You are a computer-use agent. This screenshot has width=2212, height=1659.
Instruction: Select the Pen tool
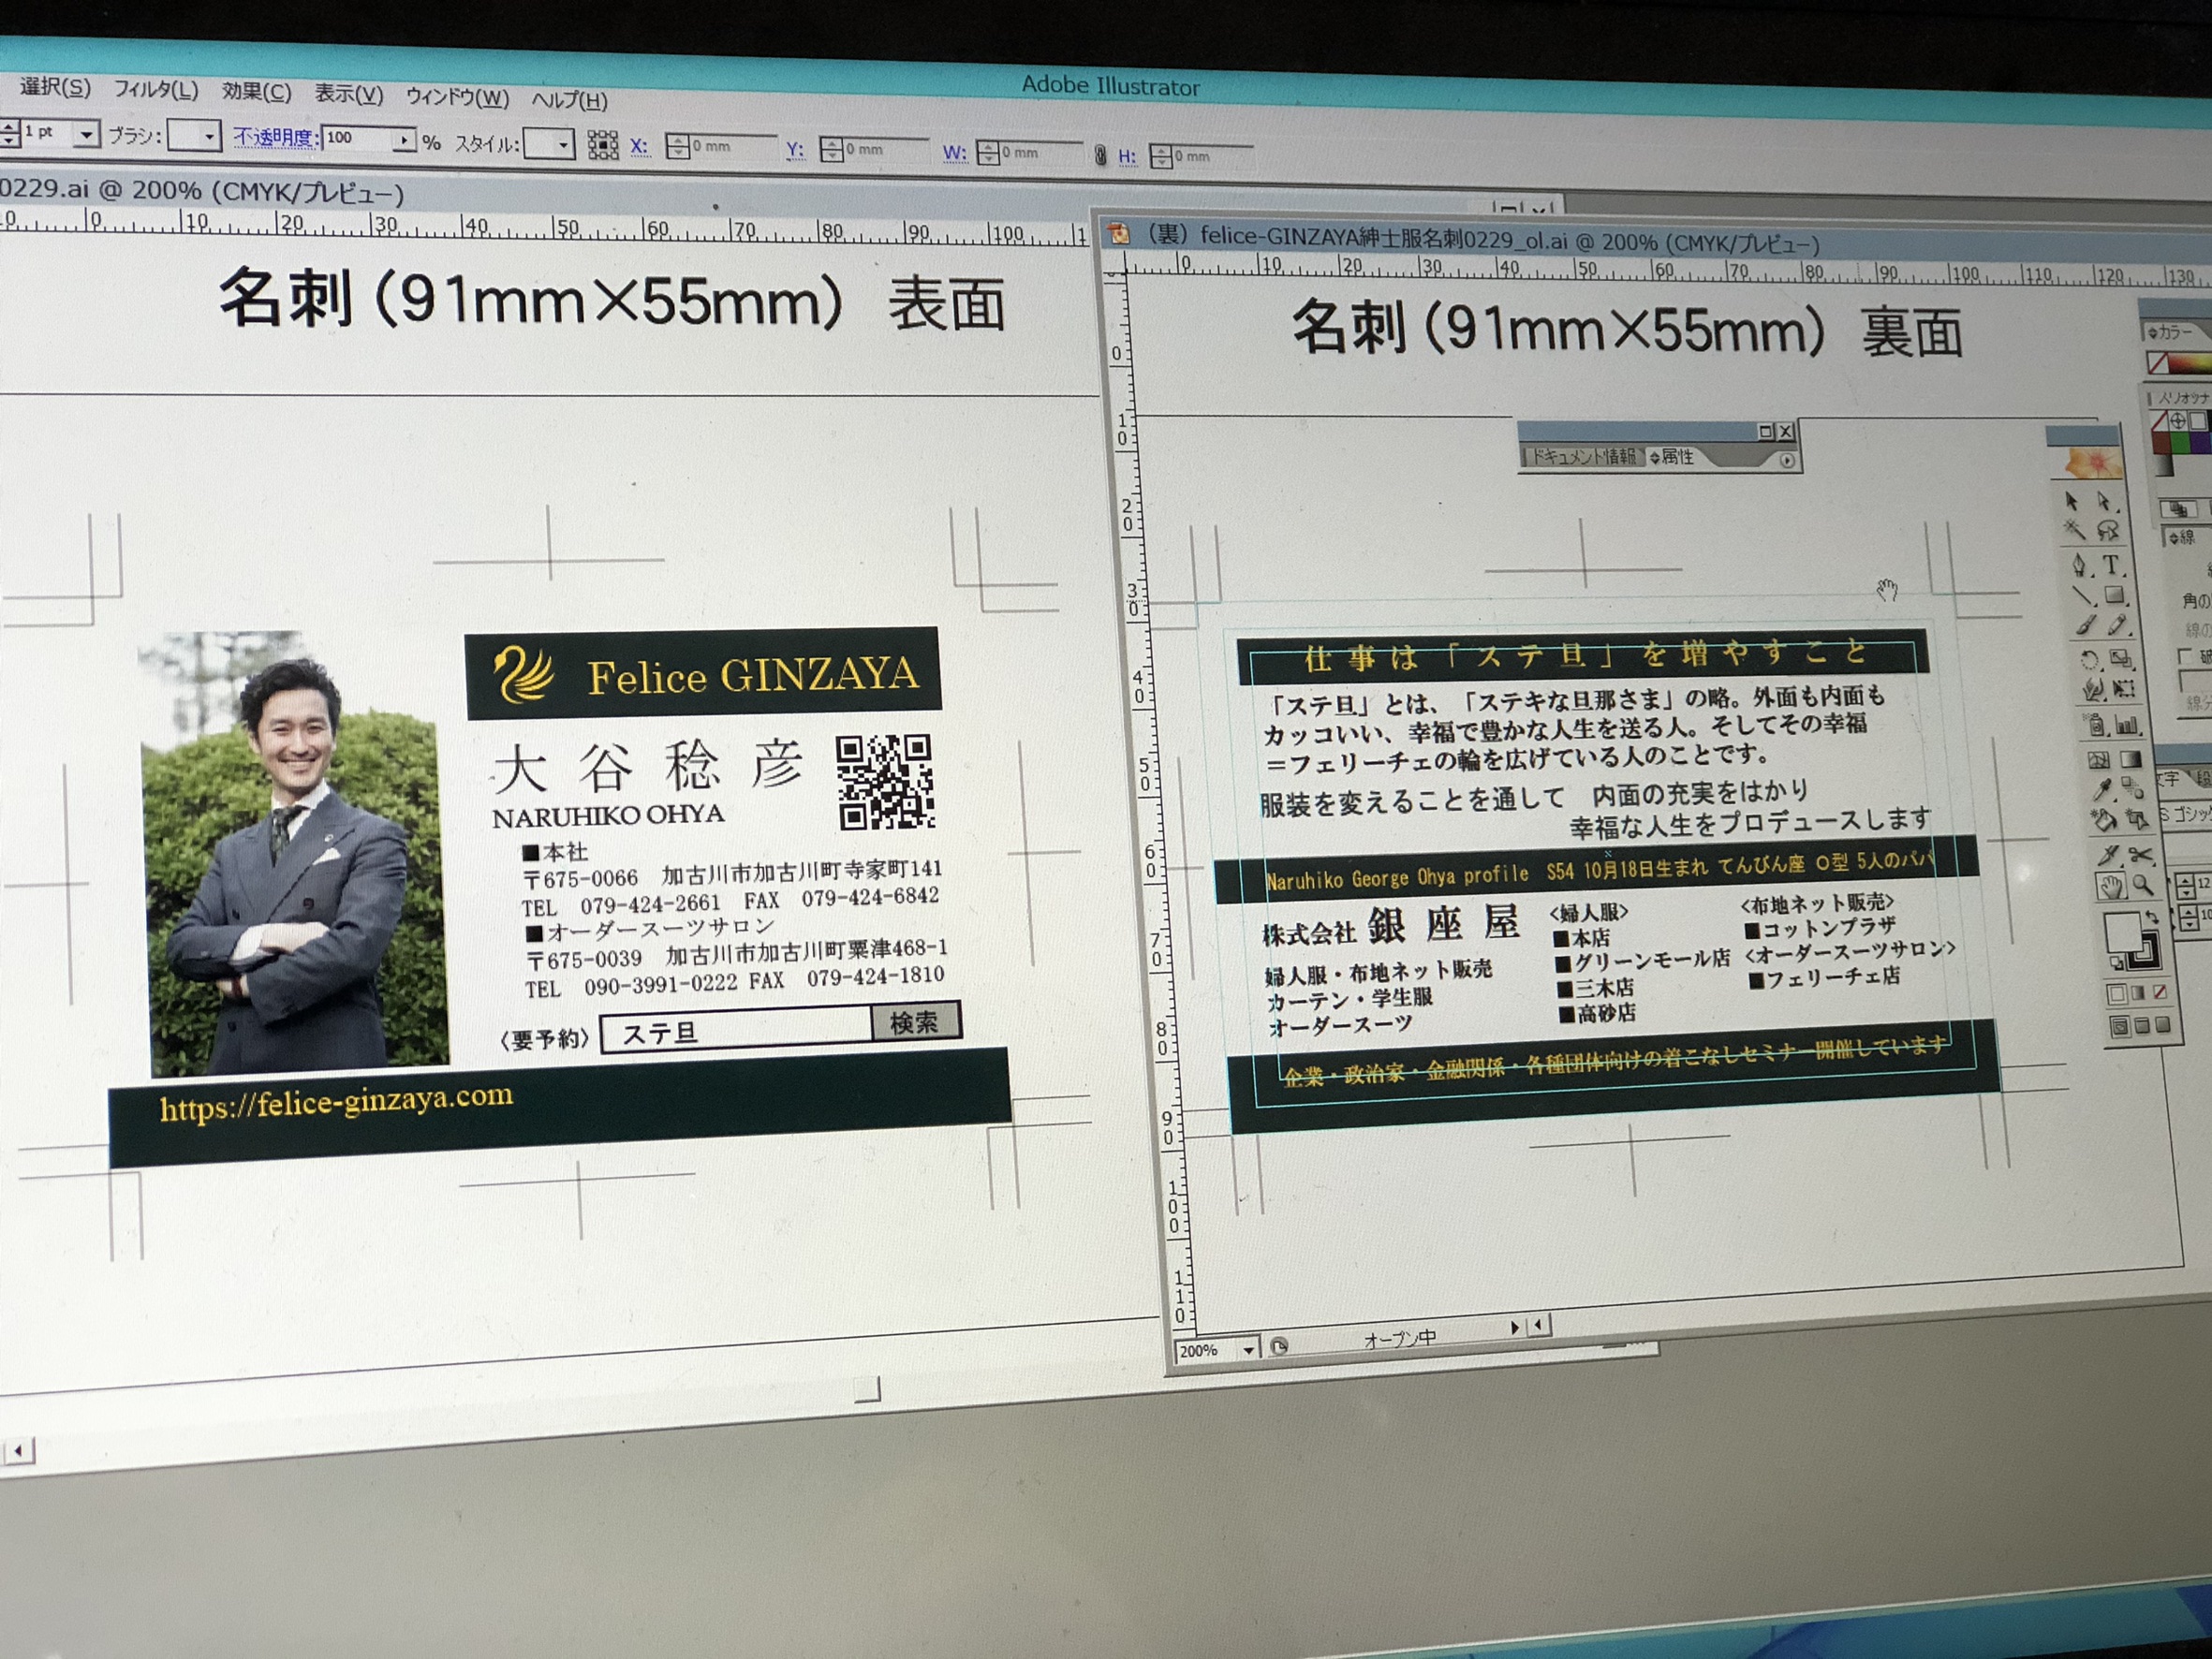[2079, 564]
